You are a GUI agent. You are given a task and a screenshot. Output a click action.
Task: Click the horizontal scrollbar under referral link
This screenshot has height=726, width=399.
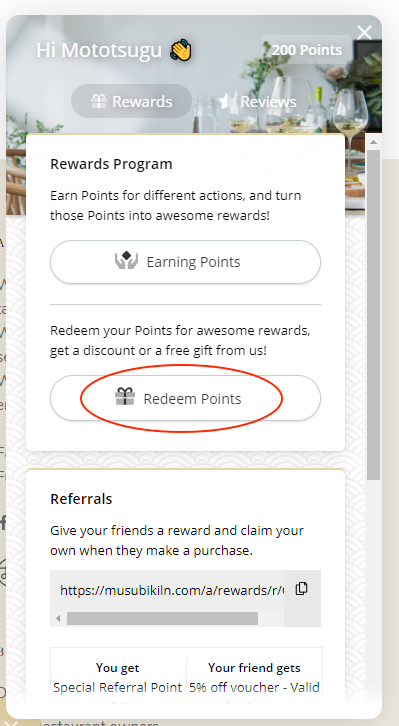click(x=162, y=619)
